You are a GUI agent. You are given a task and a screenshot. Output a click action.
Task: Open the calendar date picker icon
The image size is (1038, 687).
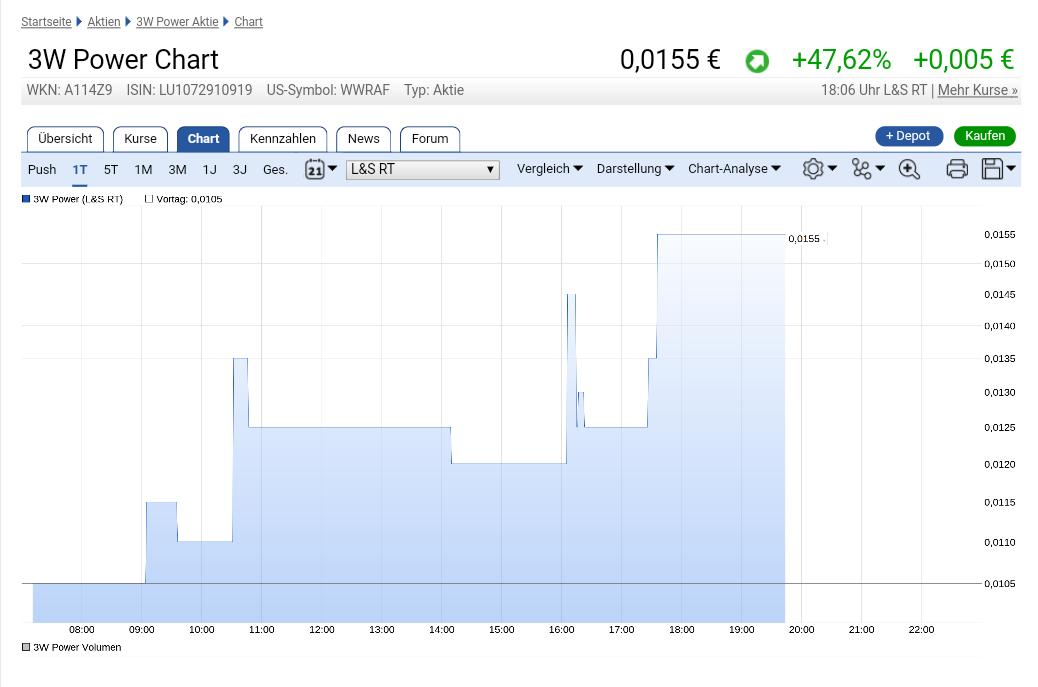[315, 169]
